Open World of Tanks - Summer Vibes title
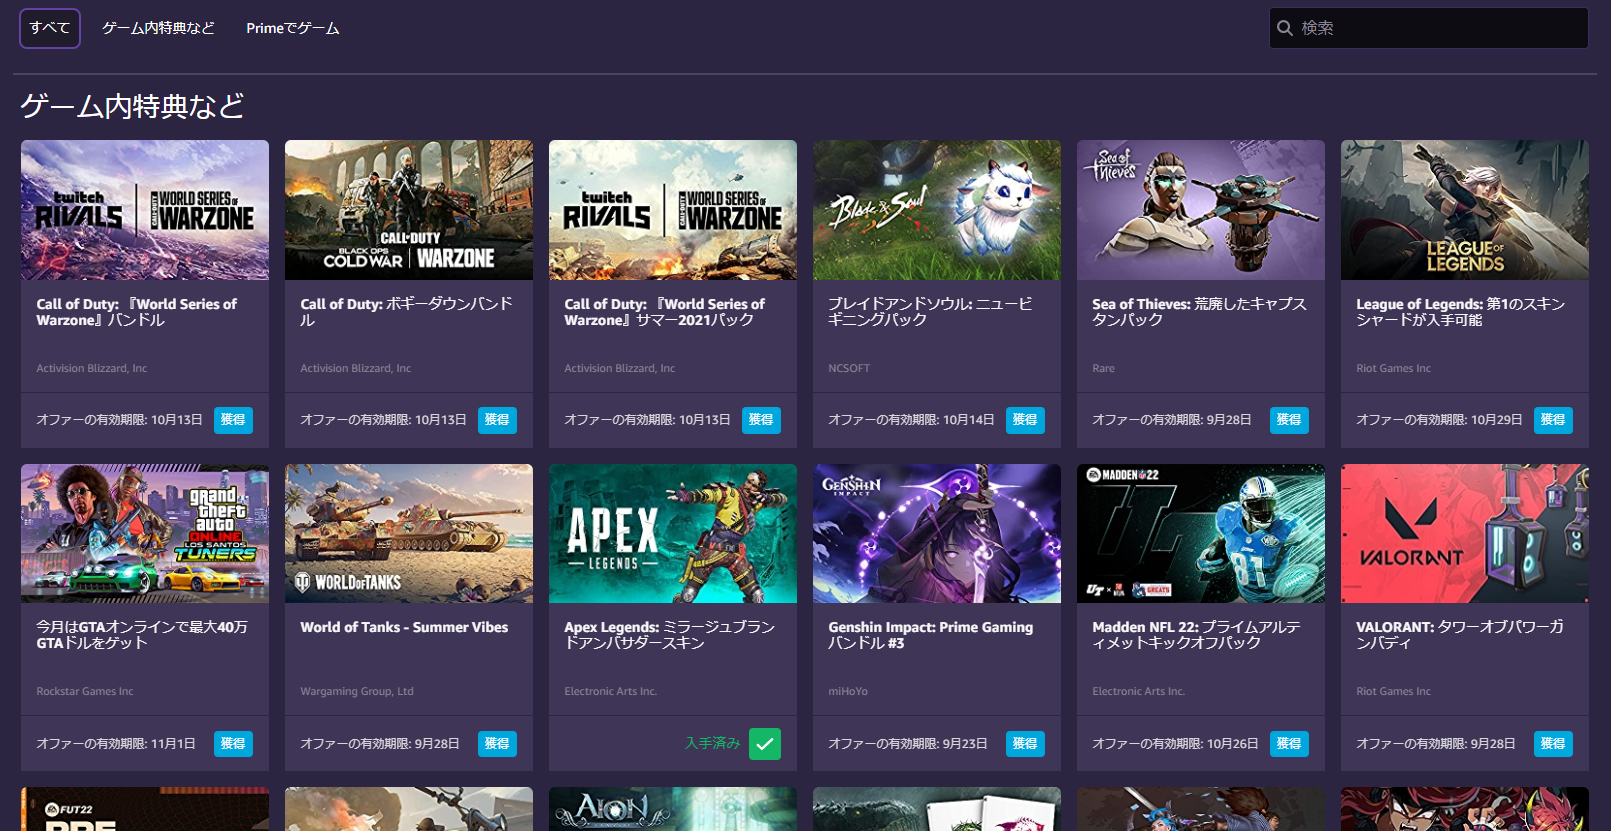The image size is (1611, 831). [x=404, y=627]
